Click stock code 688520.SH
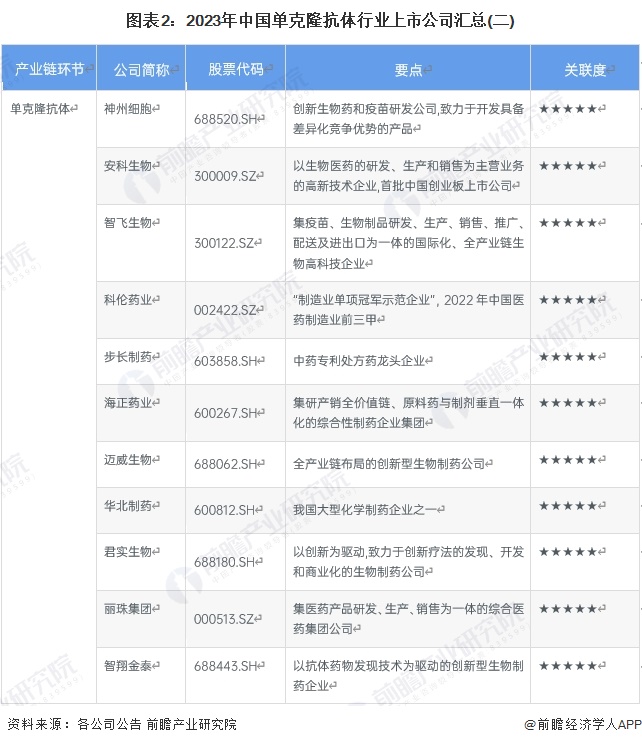 point(225,119)
